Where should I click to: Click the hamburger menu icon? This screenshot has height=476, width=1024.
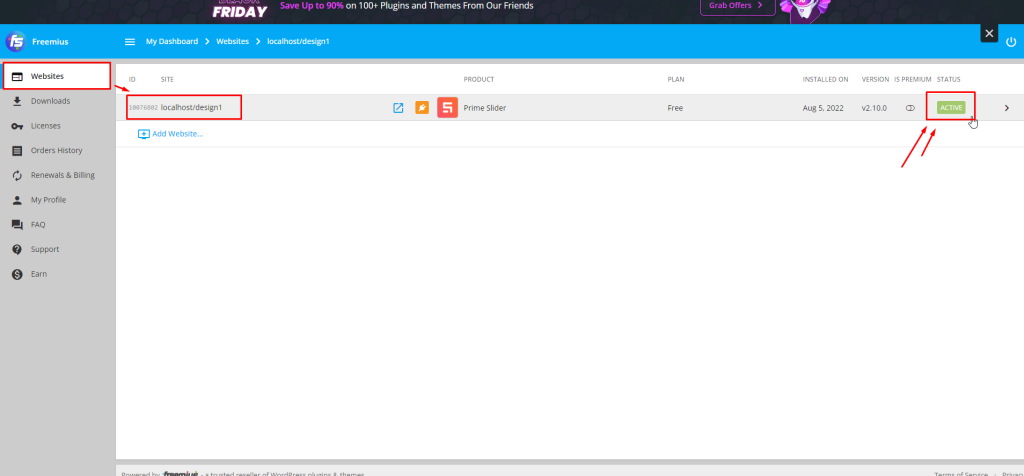coord(130,42)
